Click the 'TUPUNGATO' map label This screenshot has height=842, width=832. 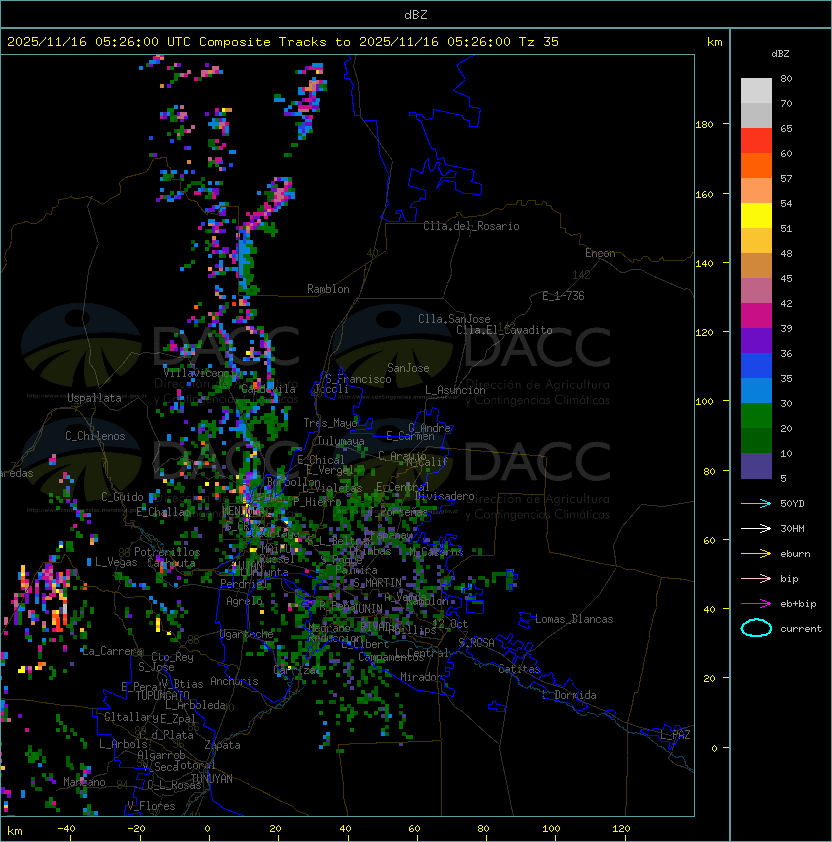(162, 695)
